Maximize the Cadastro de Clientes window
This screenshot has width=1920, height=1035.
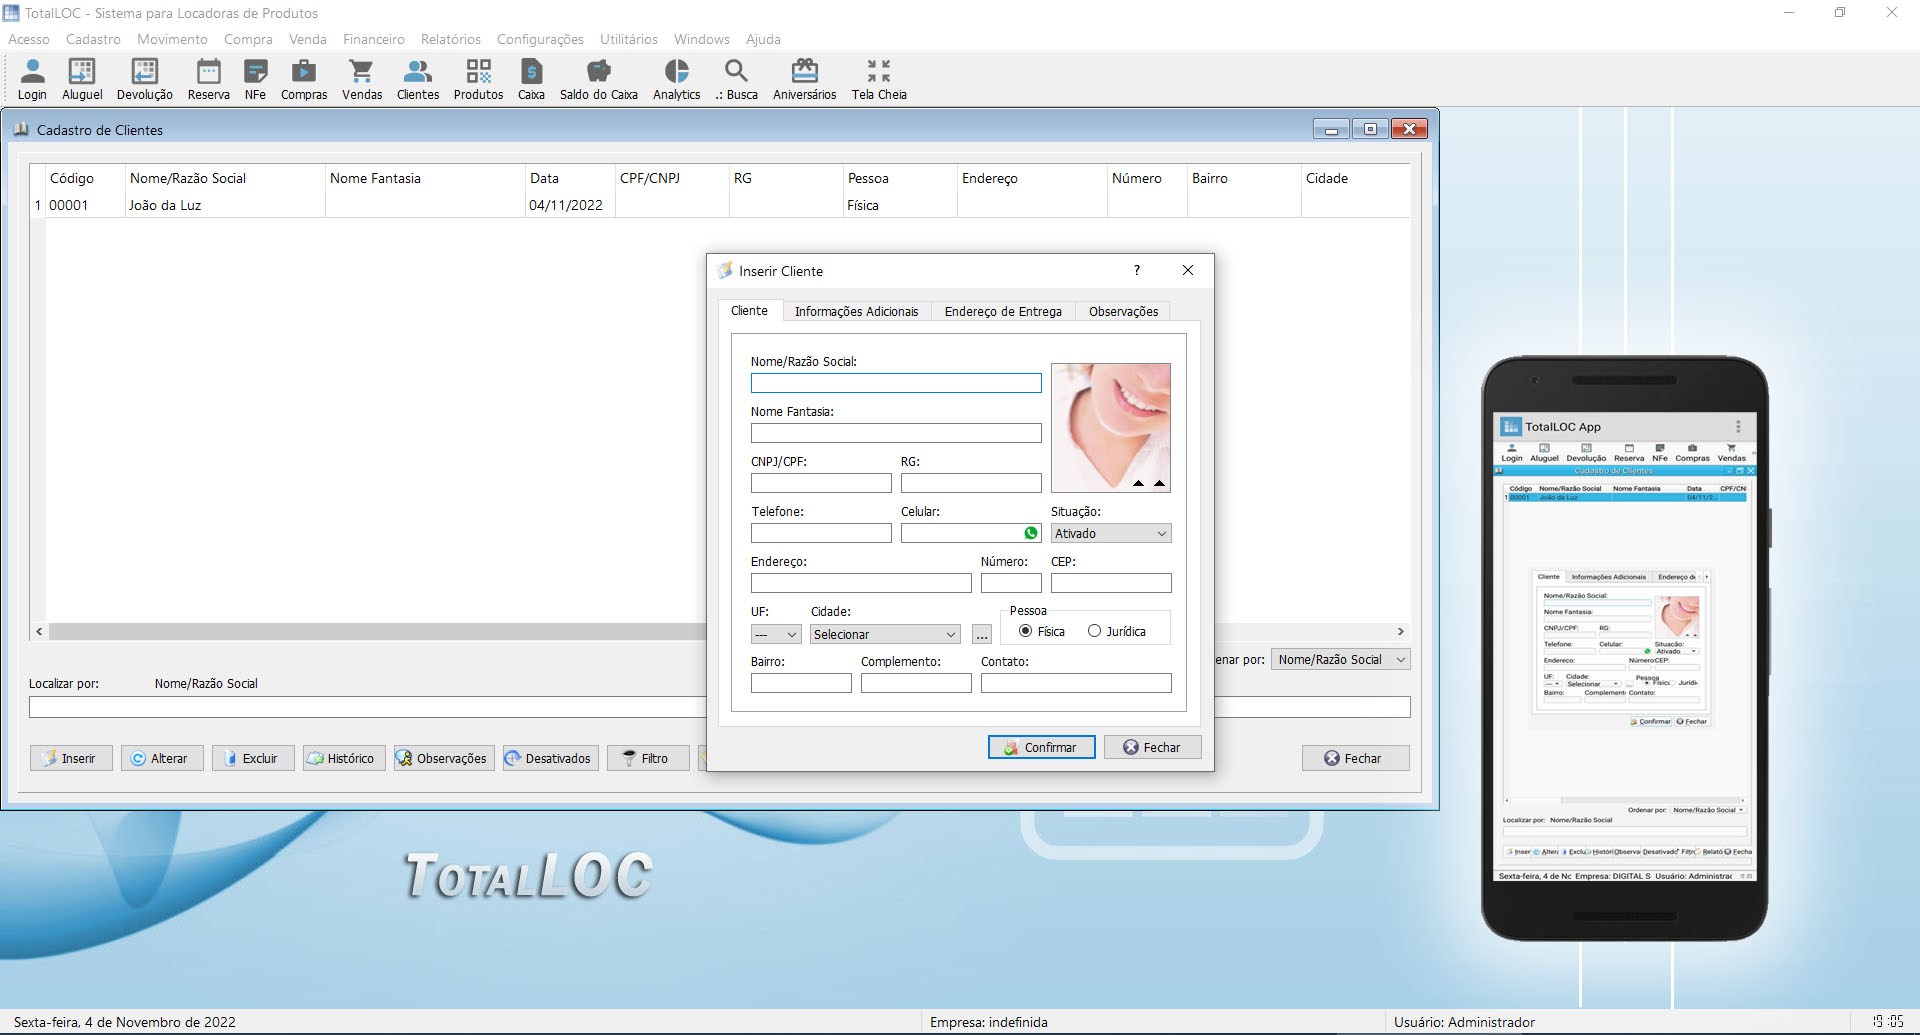pos(1370,129)
